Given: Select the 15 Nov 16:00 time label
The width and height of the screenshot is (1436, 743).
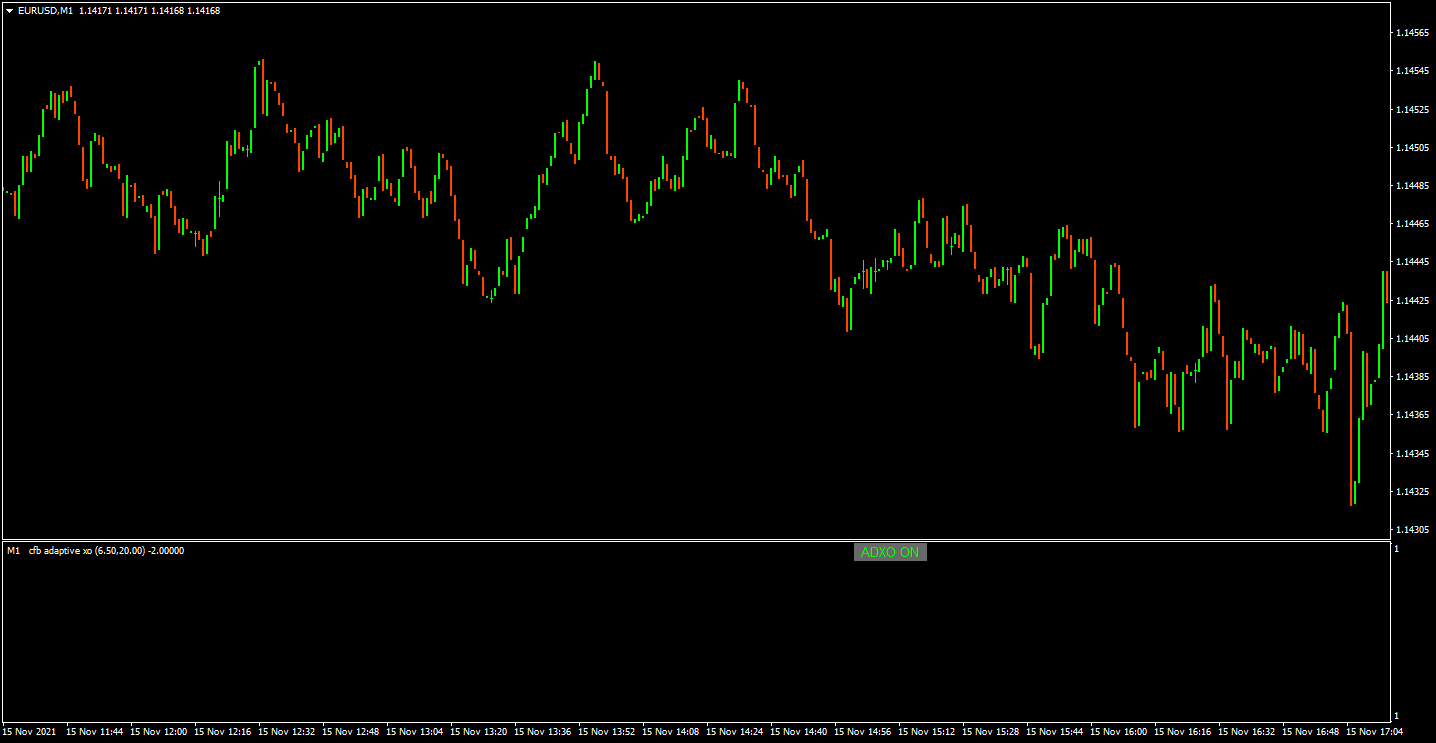Looking at the screenshot, I should tap(1119, 732).
